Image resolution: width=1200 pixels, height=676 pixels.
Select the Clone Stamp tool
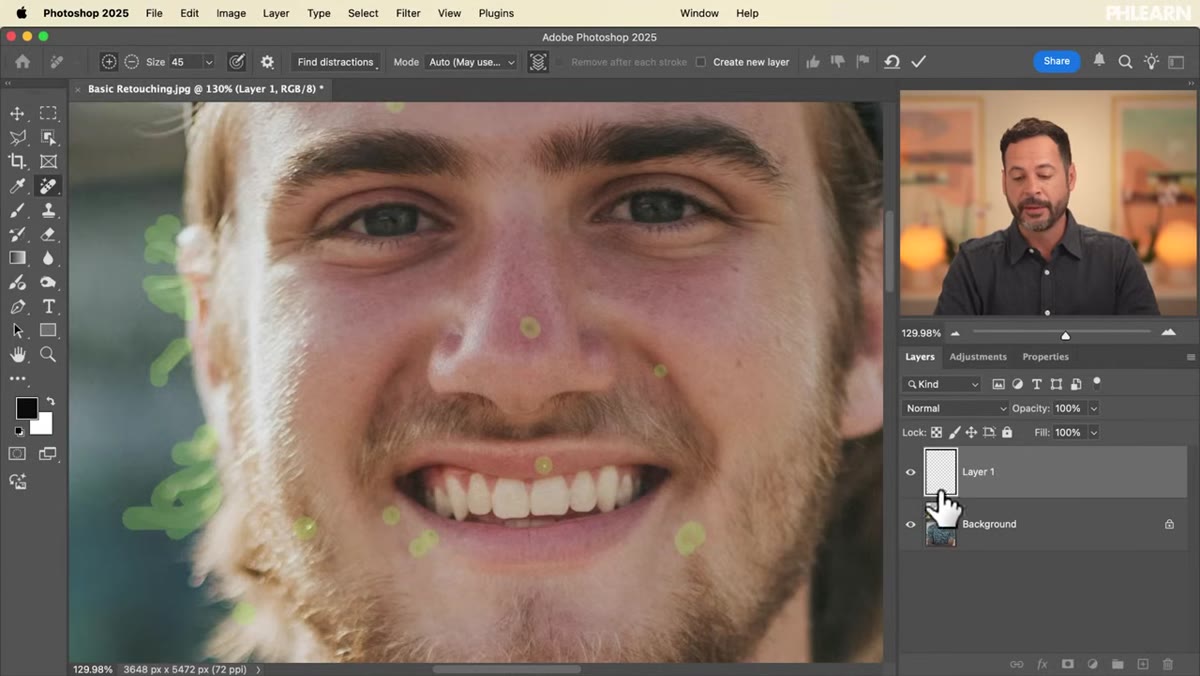tap(48, 210)
